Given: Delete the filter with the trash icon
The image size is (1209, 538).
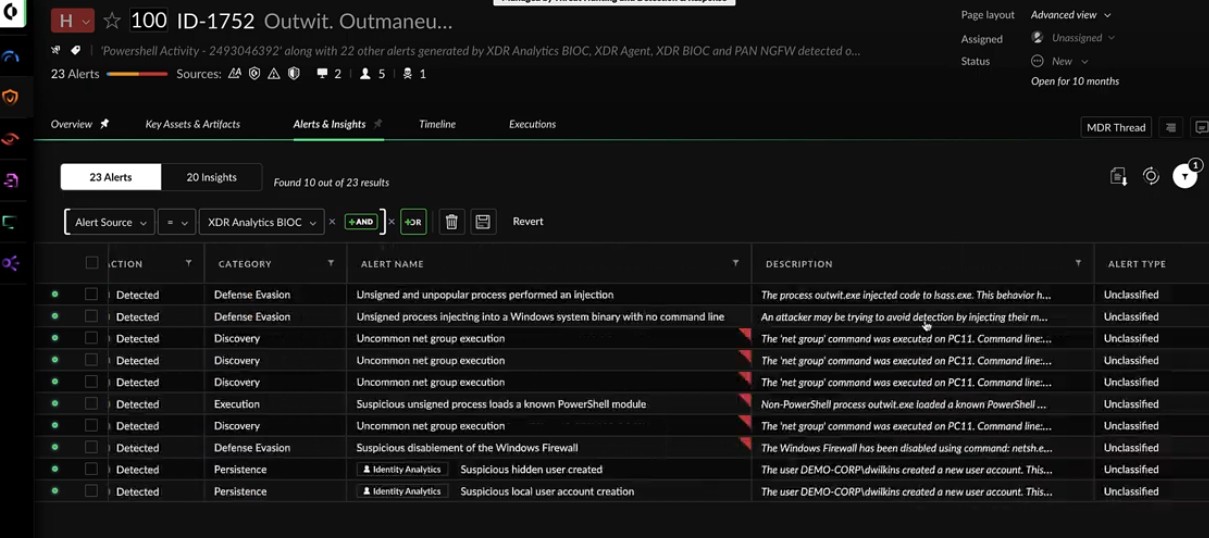Looking at the screenshot, I should pyautogui.click(x=451, y=222).
